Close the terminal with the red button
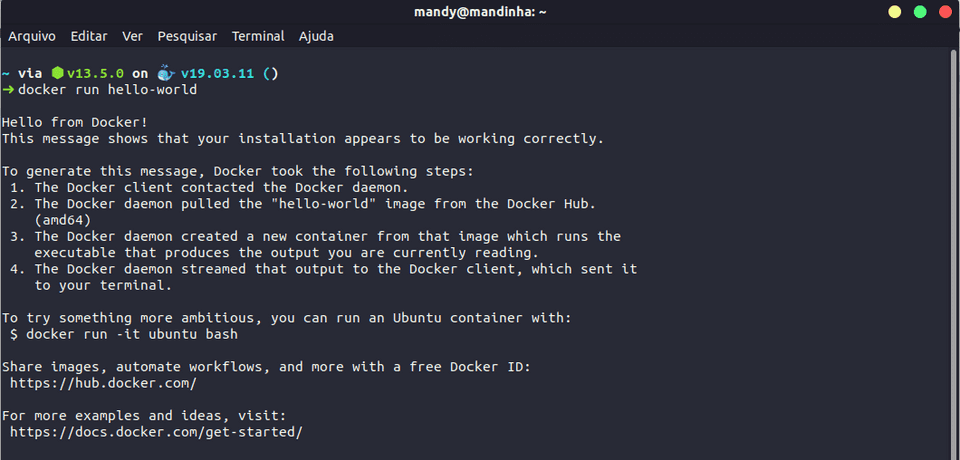This screenshot has width=960, height=460. click(945, 12)
